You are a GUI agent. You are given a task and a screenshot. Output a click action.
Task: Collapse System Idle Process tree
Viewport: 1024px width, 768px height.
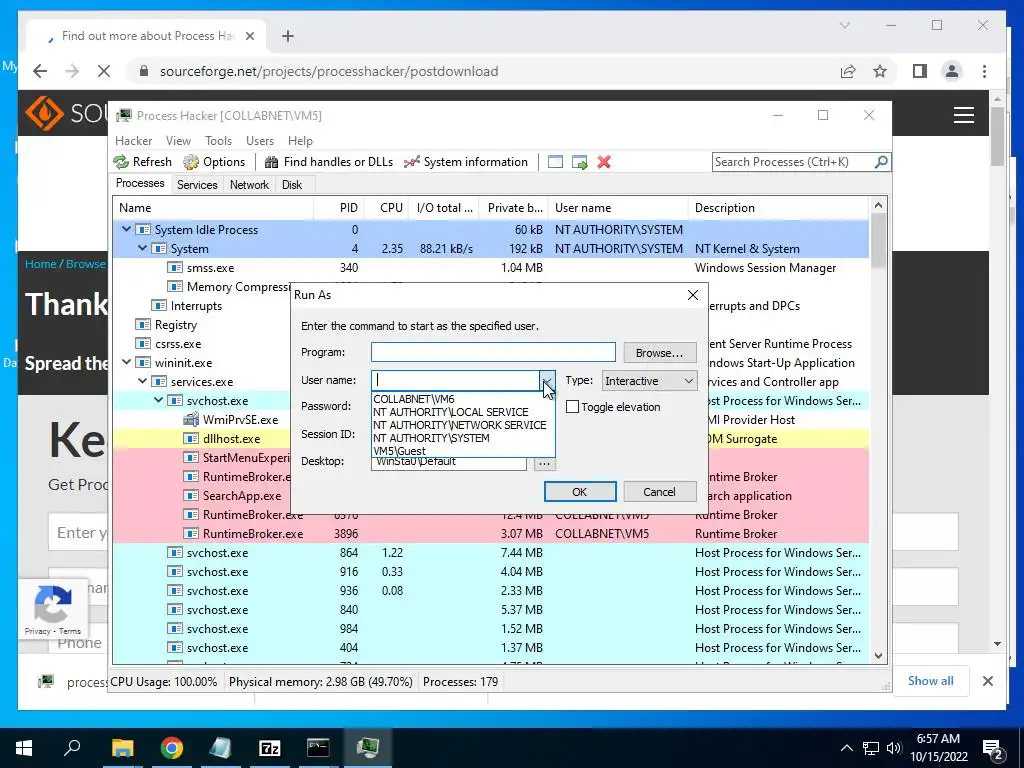pos(126,229)
